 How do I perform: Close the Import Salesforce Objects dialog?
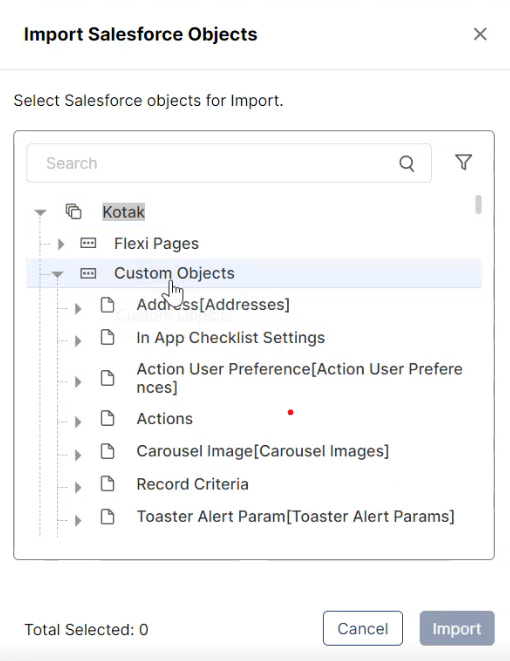click(x=480, y=34)
